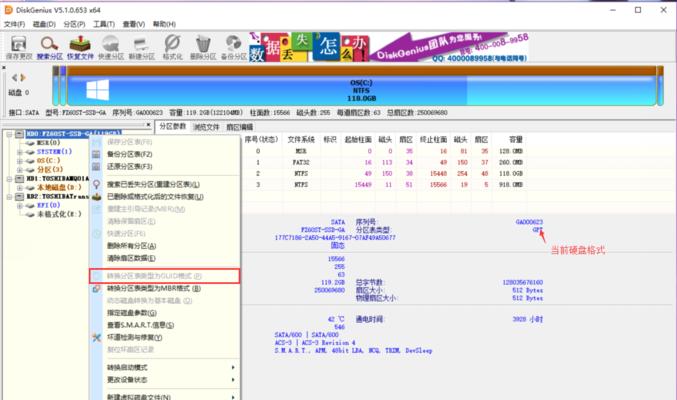Expand the SYSTEM(1) partition node

(19, 152)
